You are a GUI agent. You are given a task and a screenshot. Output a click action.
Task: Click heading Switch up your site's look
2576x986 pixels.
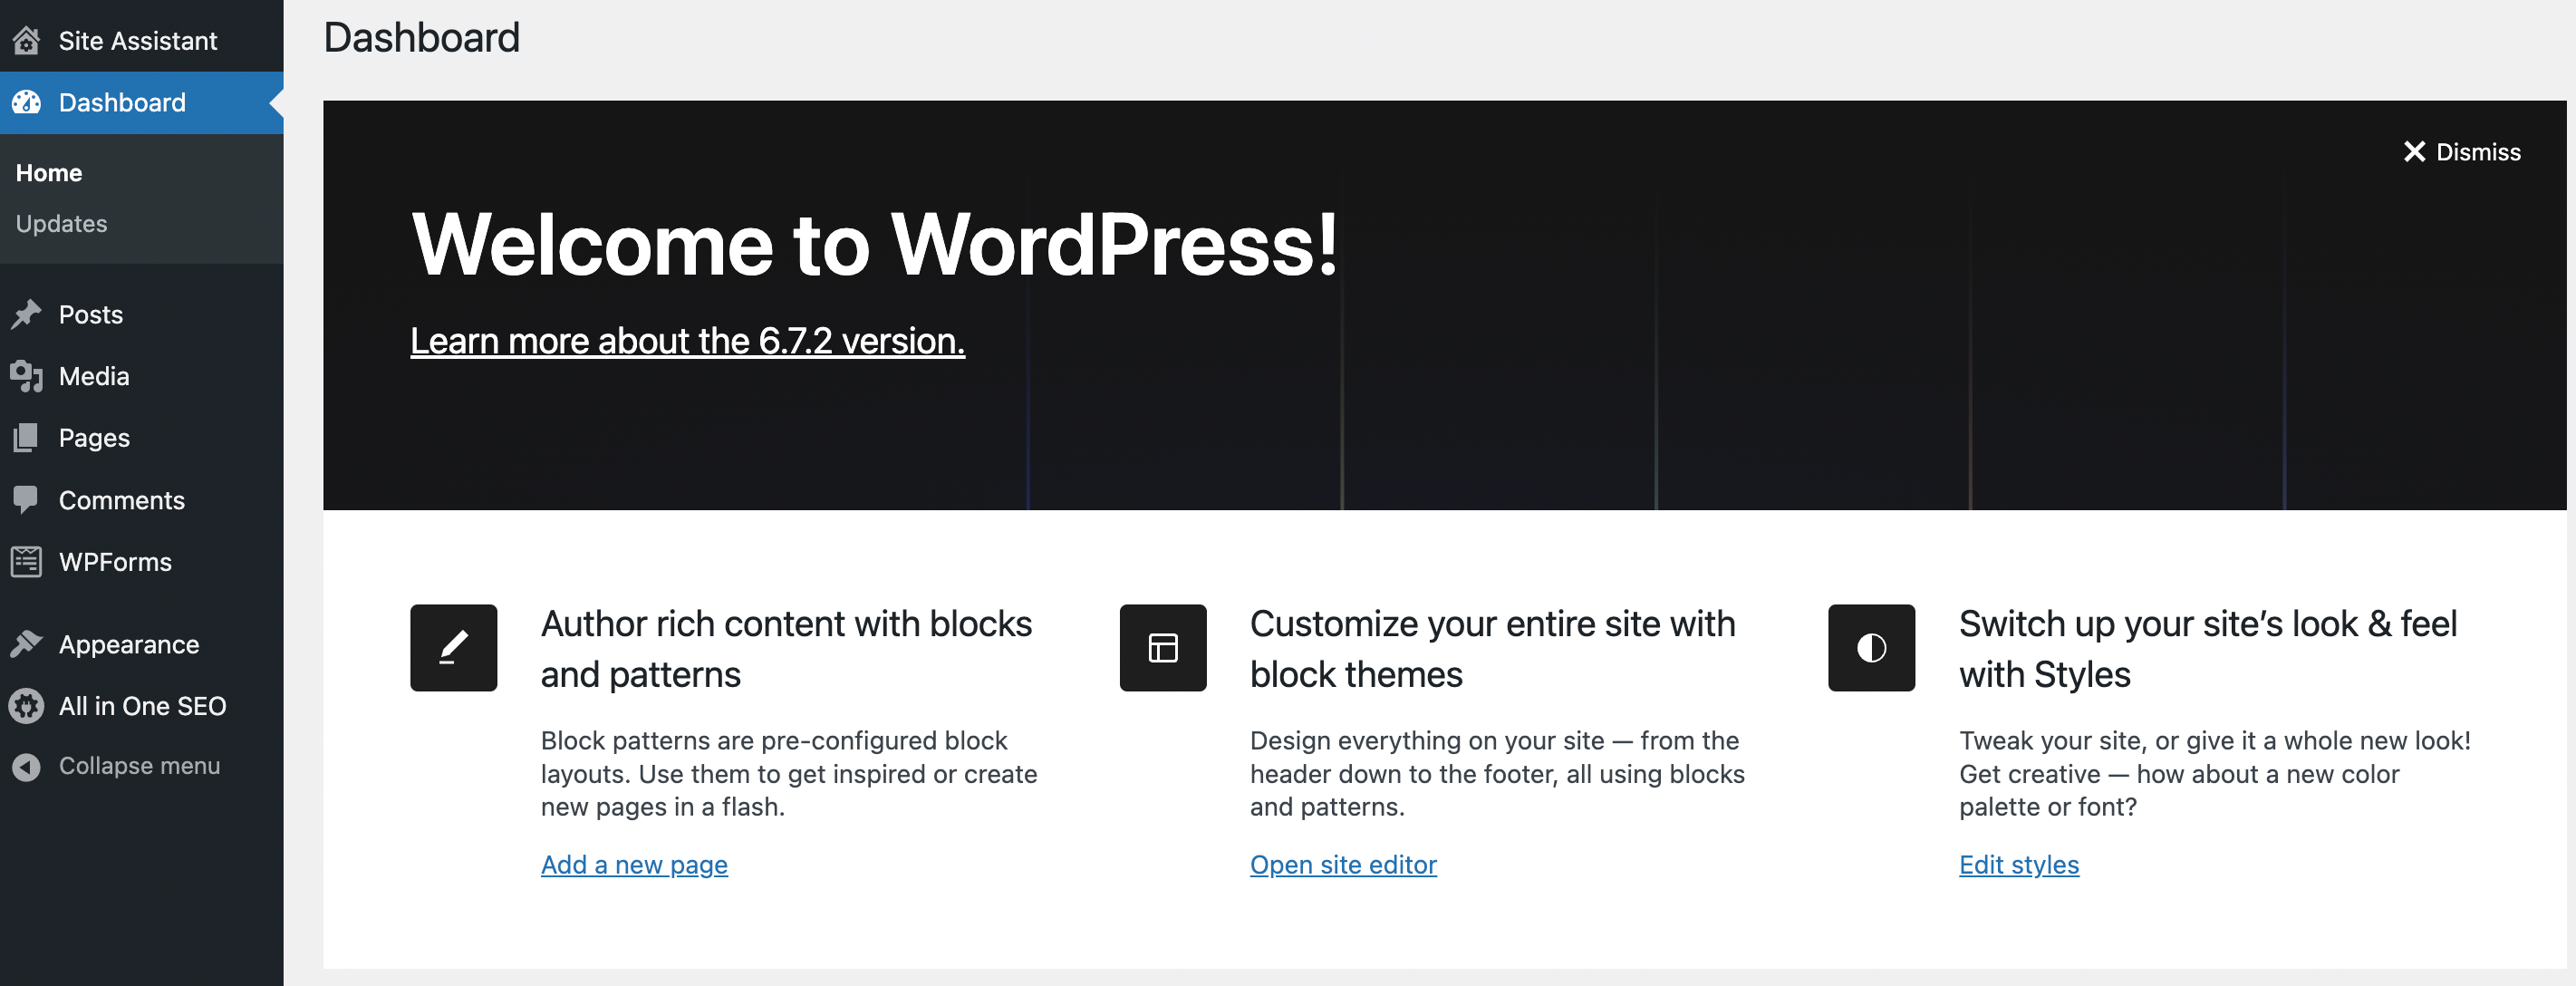tap(2207, 648)
